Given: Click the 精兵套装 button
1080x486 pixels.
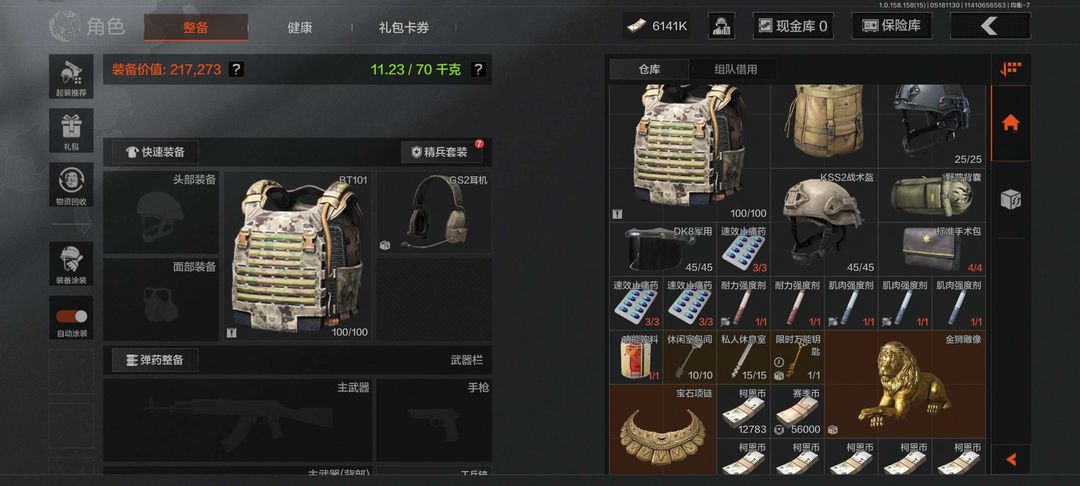Looking at the screenshot, I should [x=442, y=152].
